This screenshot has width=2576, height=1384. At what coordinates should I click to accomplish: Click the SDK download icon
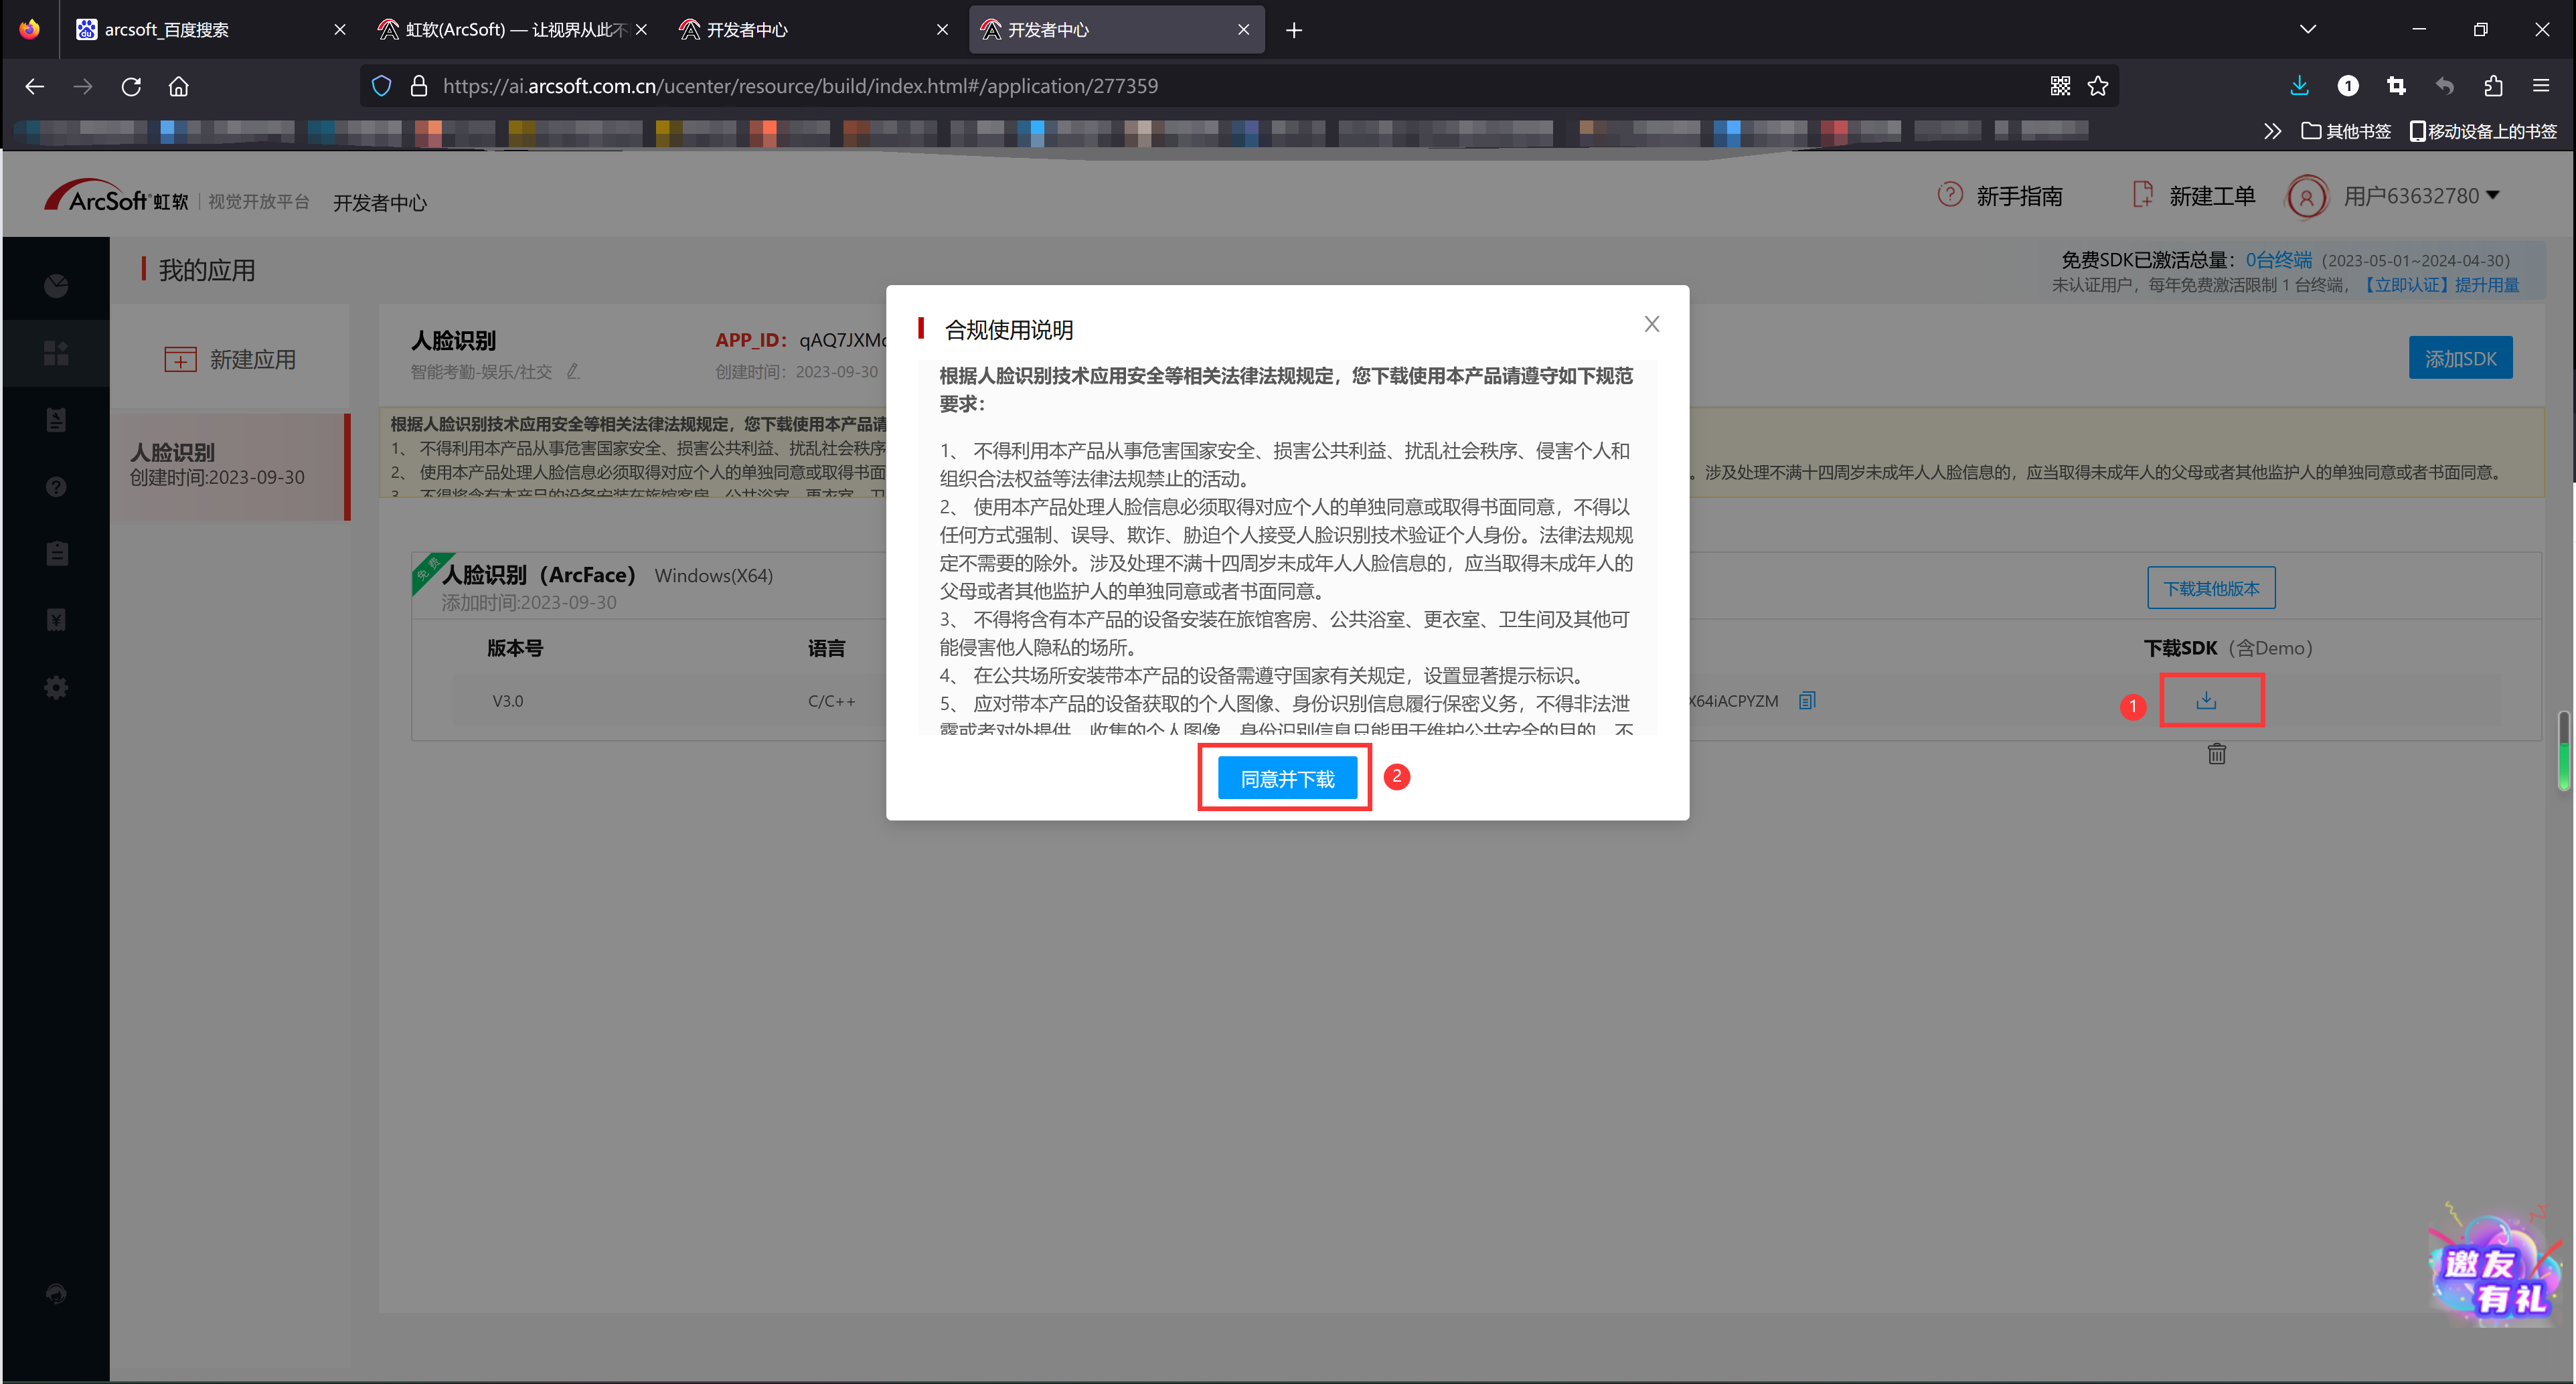click(x=2206, y=700)
